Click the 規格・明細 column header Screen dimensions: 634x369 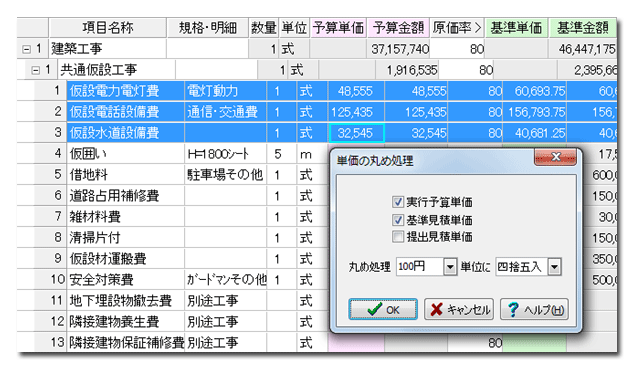207,27
